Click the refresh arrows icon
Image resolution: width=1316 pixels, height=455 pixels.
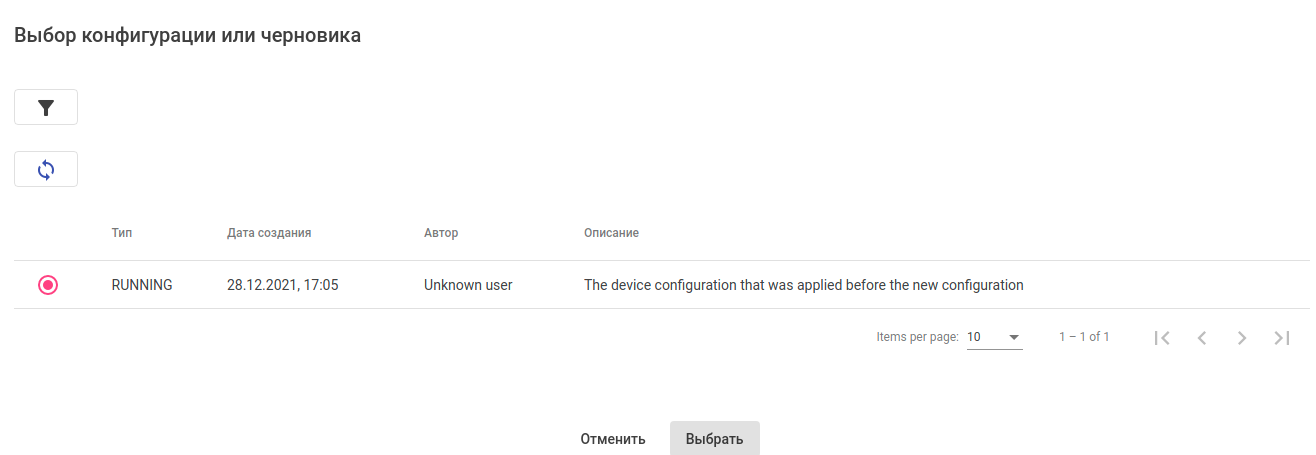46,170
